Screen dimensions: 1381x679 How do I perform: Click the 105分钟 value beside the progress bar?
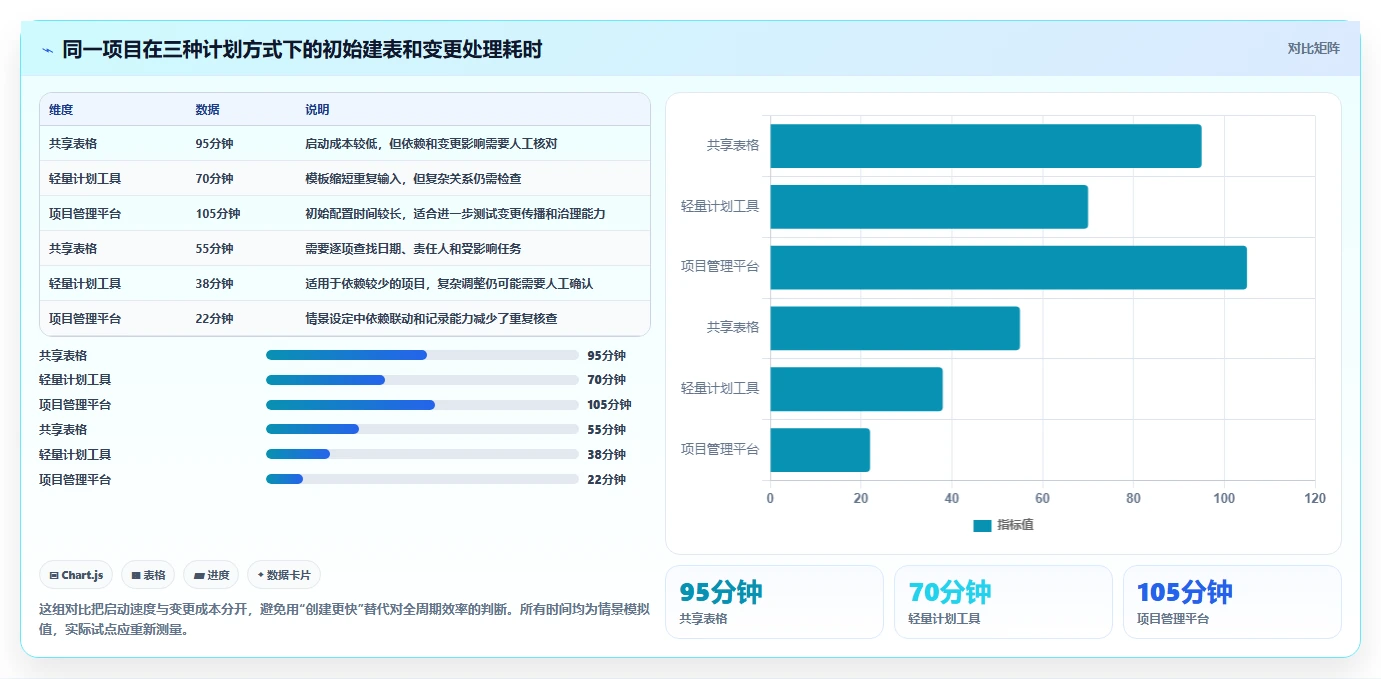[609, 405]
